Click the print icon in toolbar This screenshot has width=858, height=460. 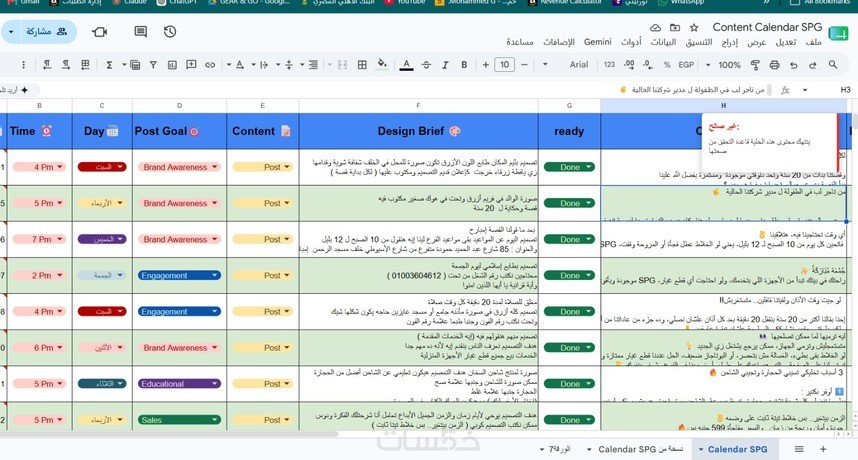774,65
